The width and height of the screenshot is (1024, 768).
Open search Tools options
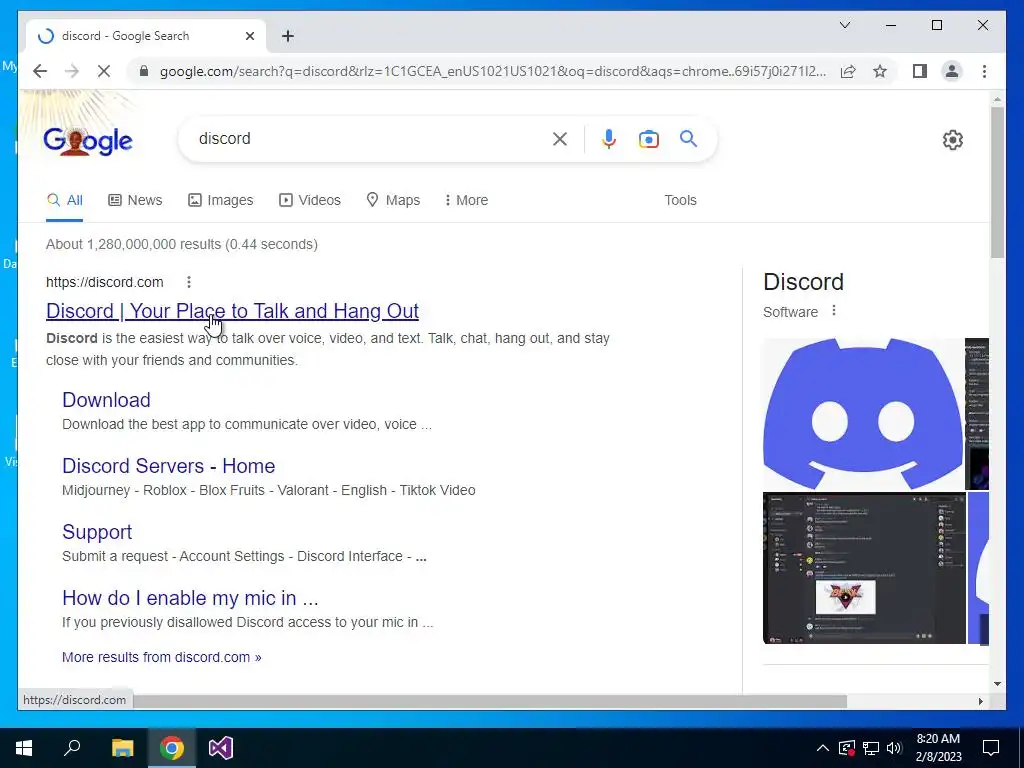click(680, 200)
